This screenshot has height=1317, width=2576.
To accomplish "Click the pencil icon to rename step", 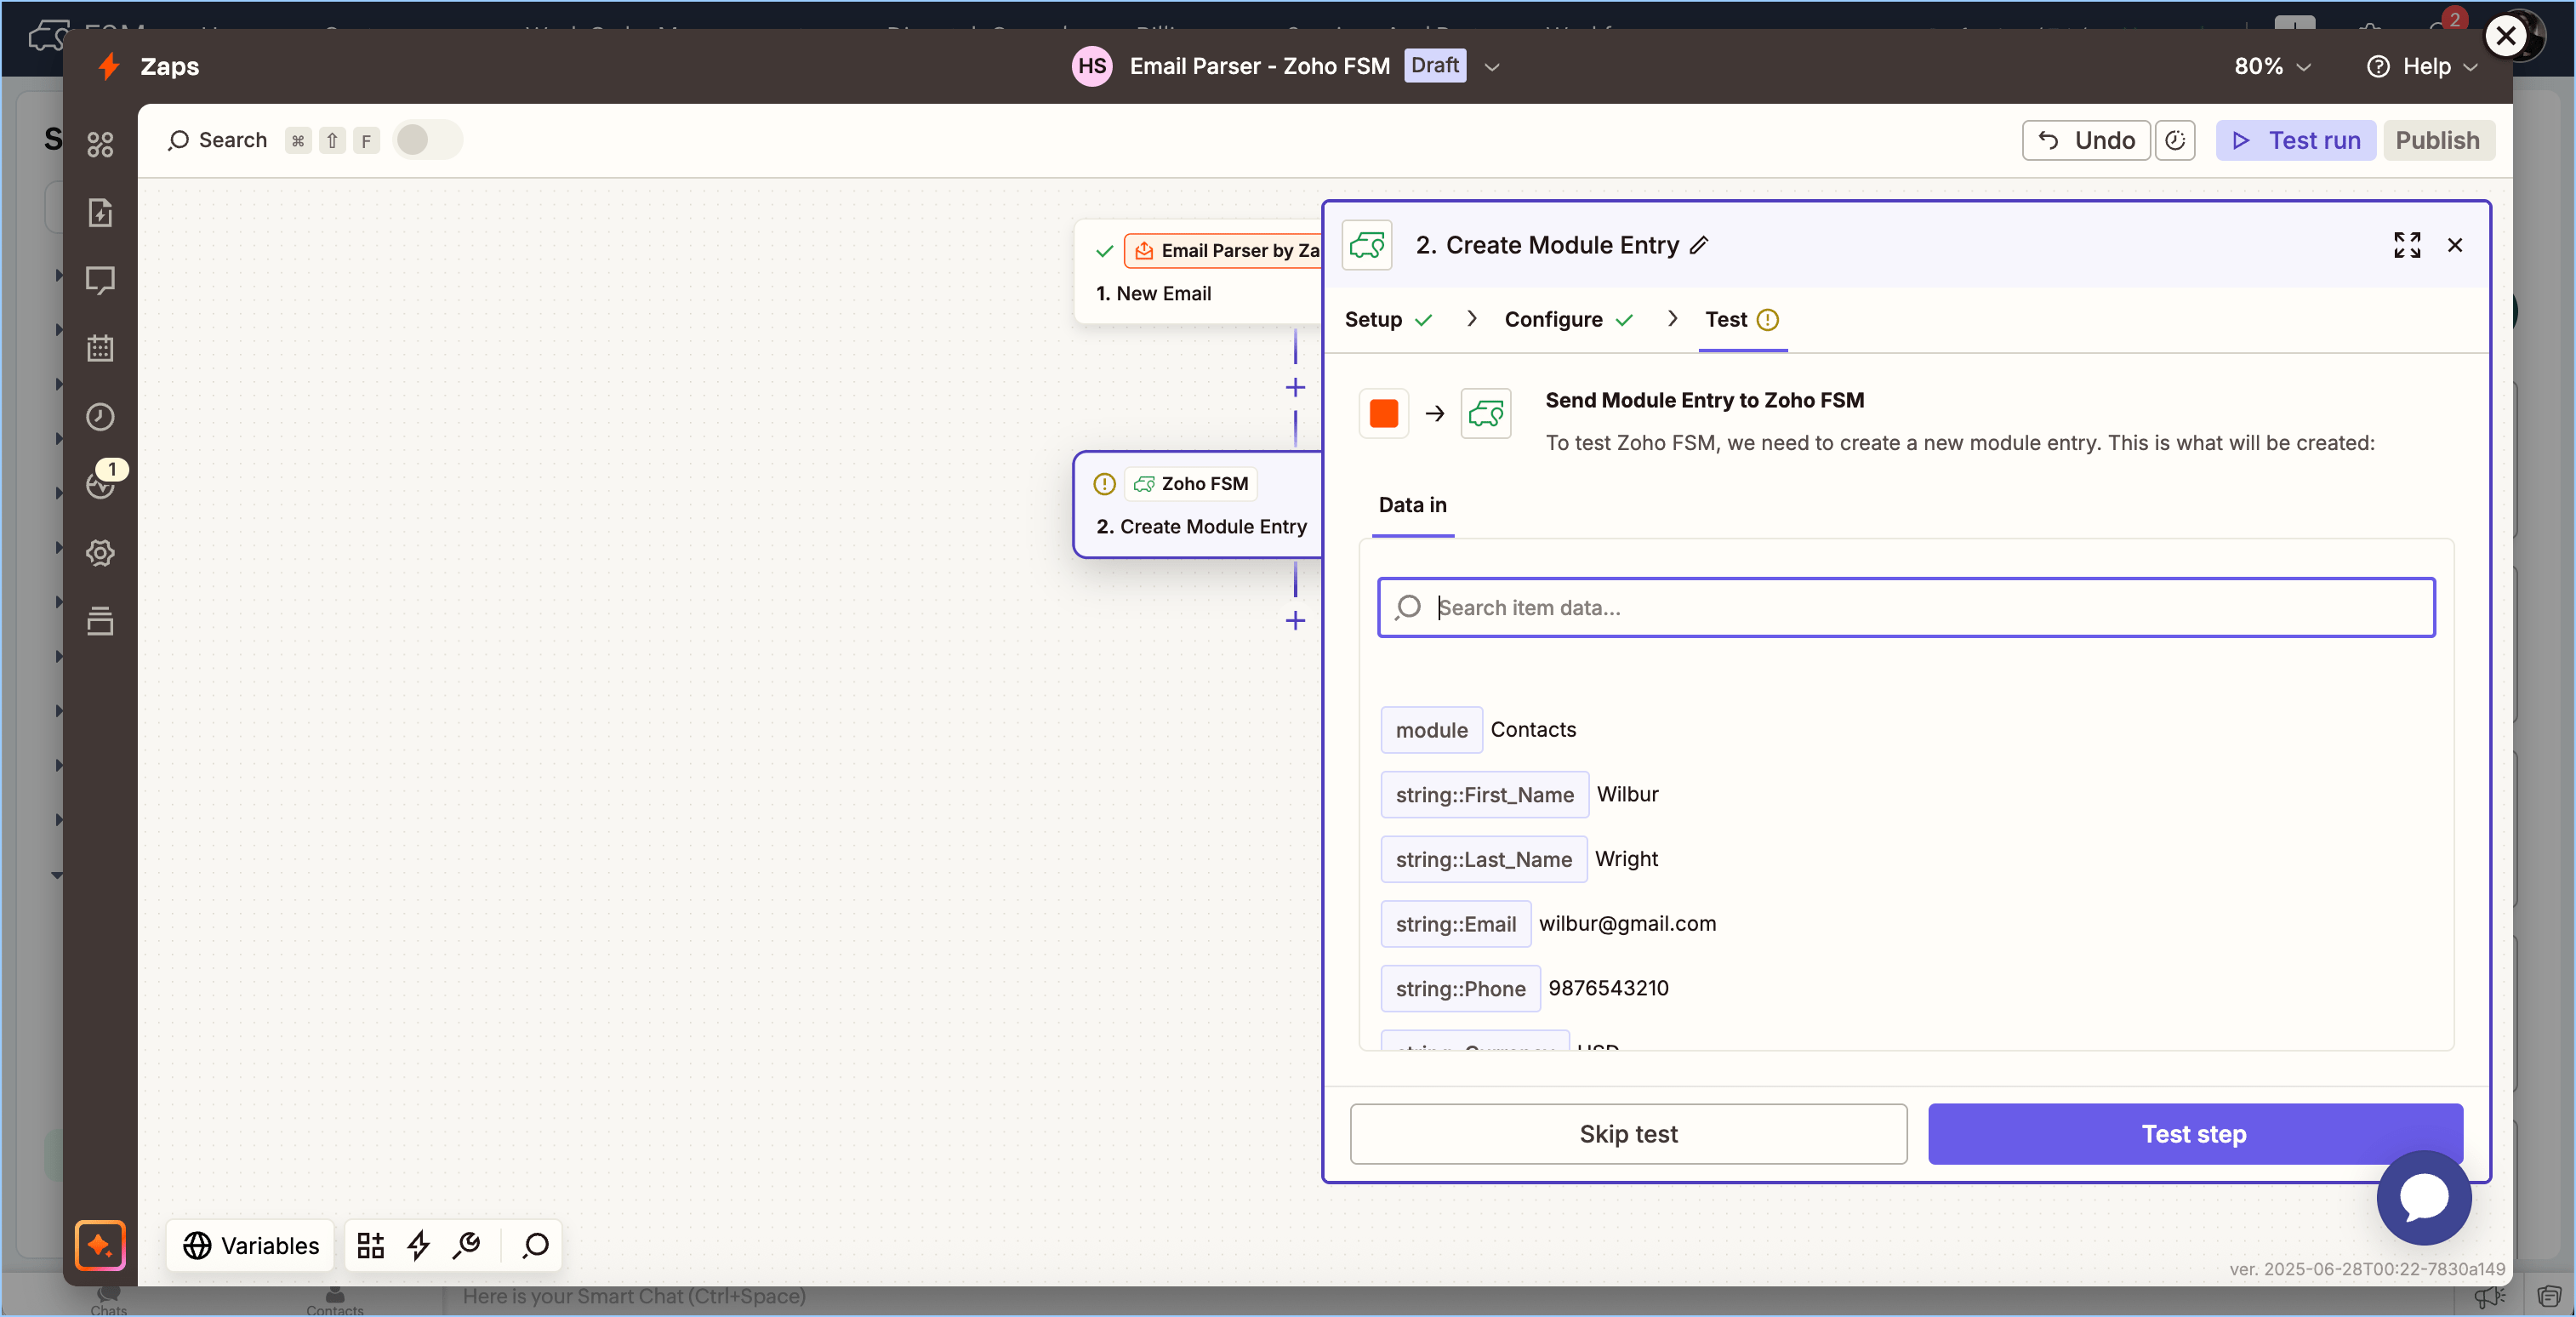I will click(x=1699, y=245).
